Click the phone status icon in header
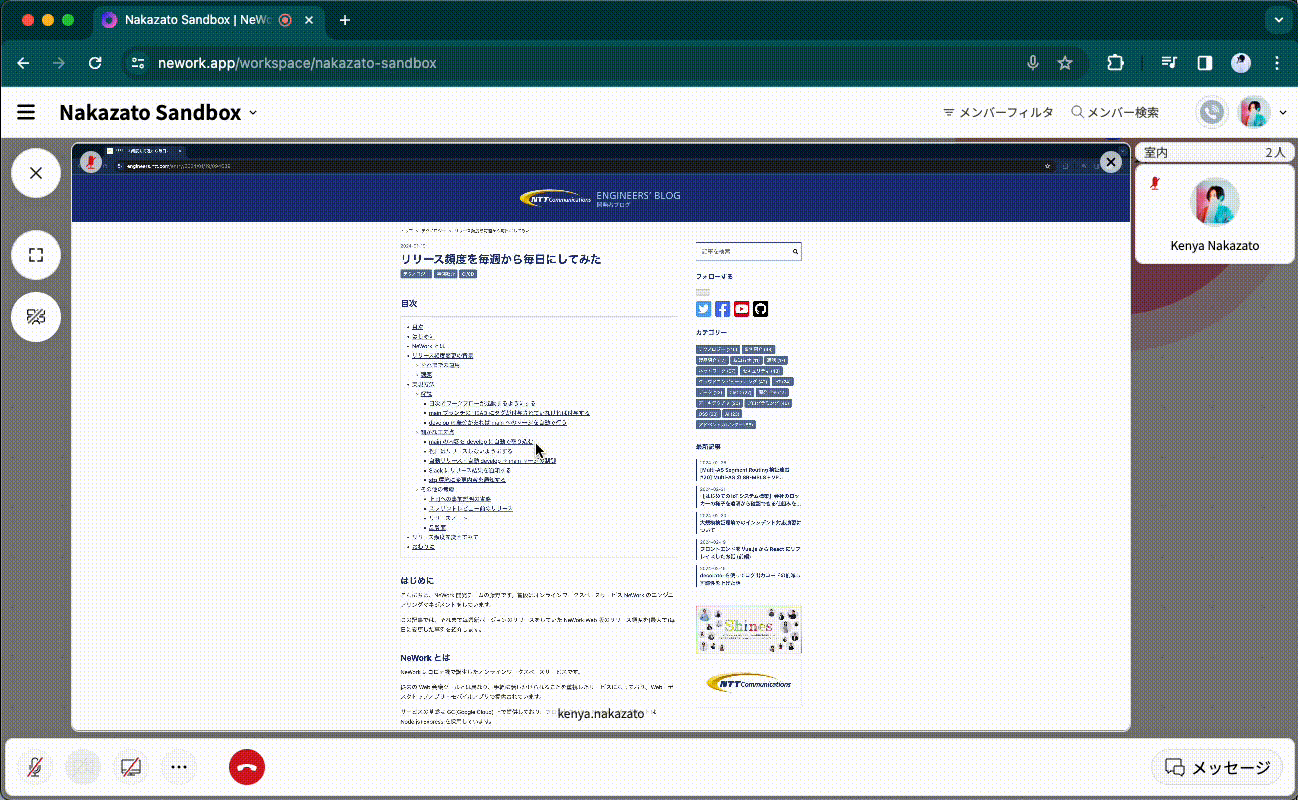 click(1212, 113)
